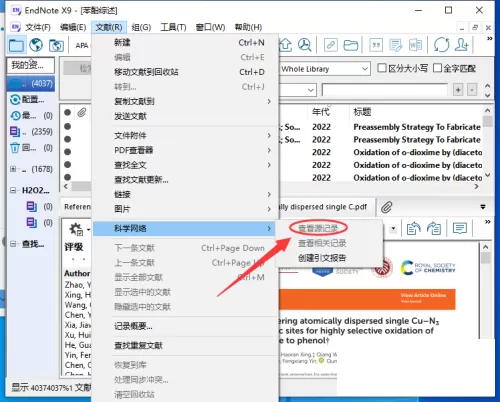Image resolution: width=500 pixels, height=402 pixels.
Task: Open the 编辑(E) menu
Action: tap(73, 27)
